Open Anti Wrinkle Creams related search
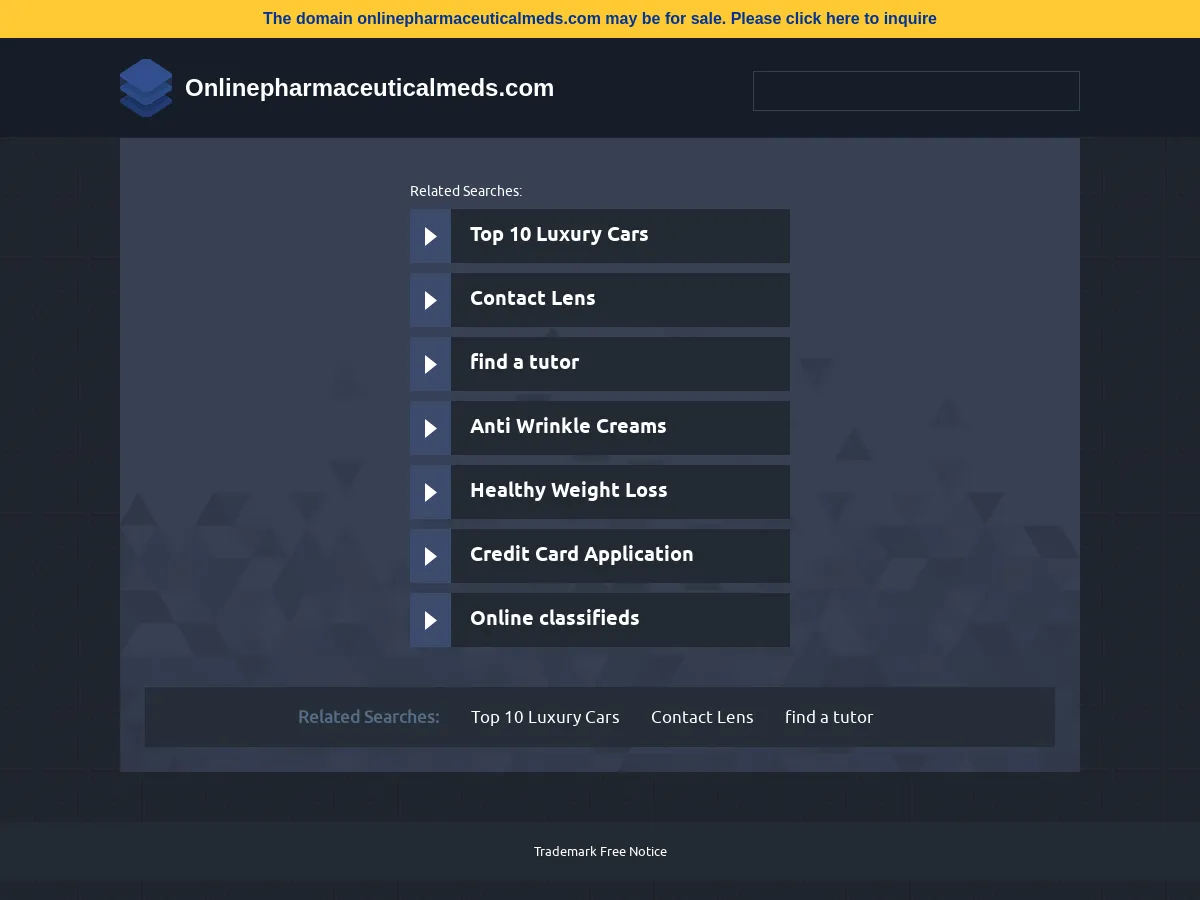The image size is (1200, 900). pyautogui.click(x=568, y=427)
